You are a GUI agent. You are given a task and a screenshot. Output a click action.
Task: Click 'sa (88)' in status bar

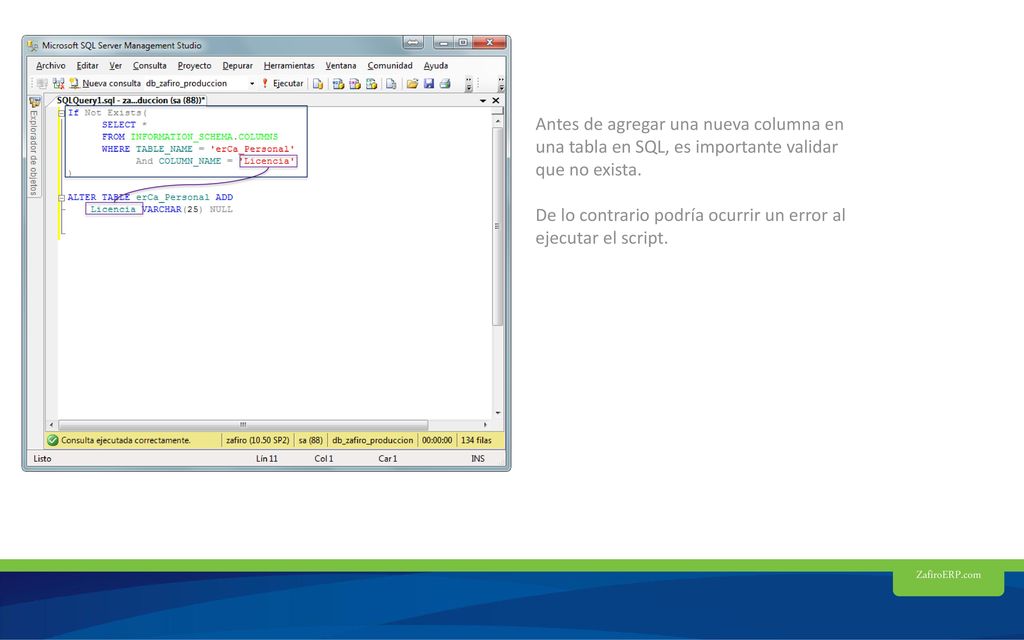(311, 440)
